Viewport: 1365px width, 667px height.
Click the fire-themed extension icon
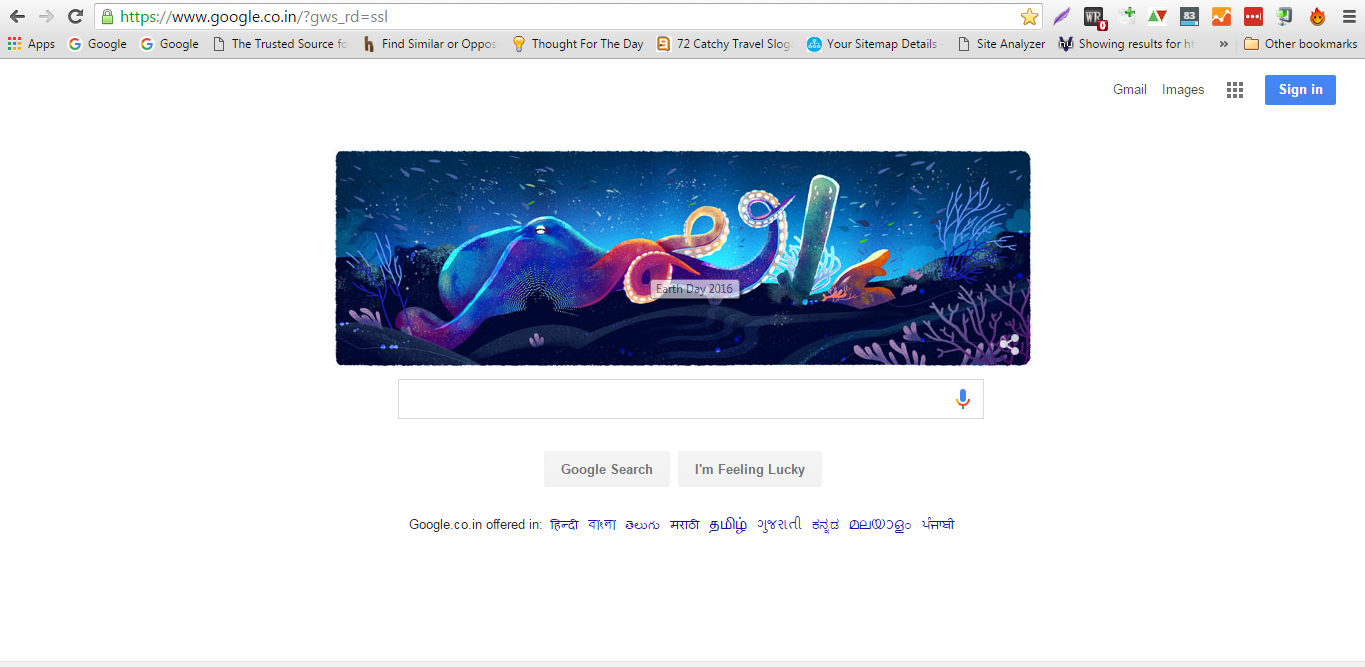[1317, 16]
